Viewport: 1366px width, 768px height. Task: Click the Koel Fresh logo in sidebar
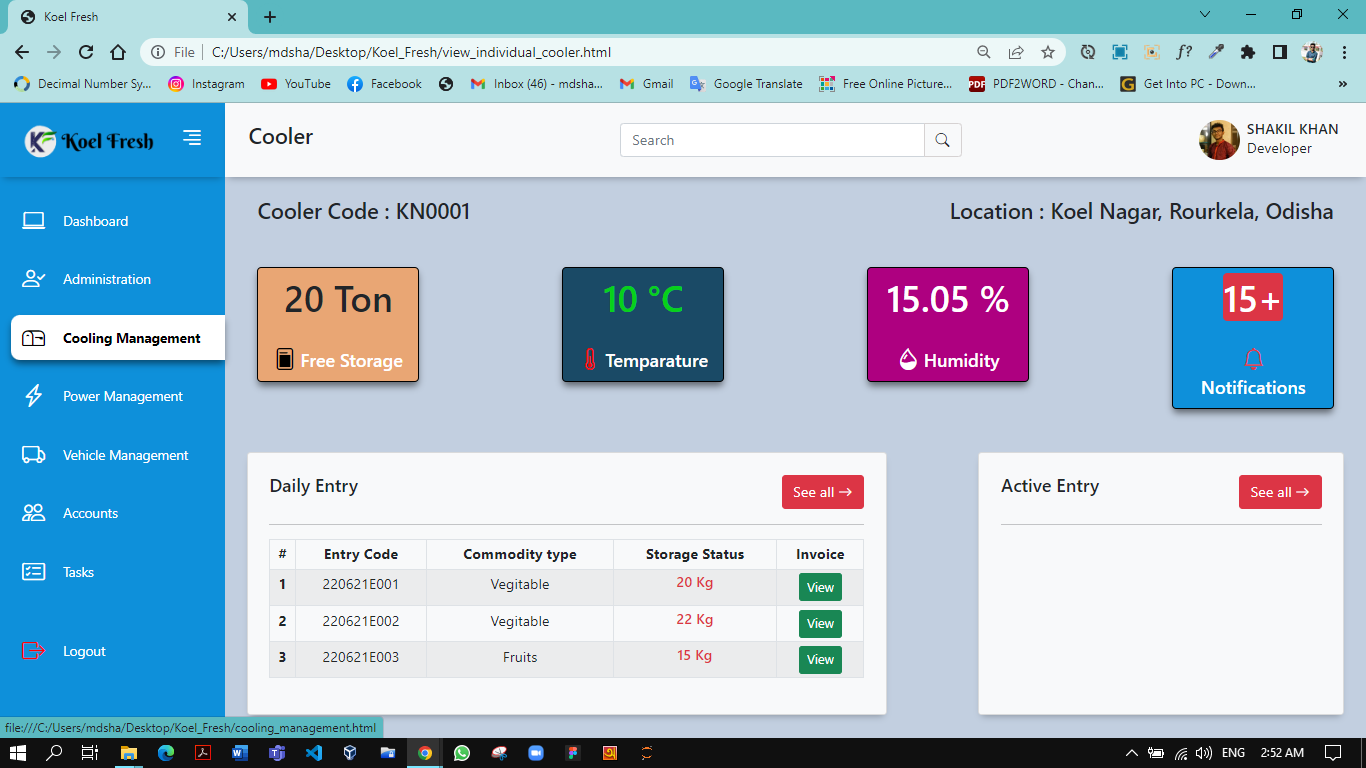click(90, 141)
